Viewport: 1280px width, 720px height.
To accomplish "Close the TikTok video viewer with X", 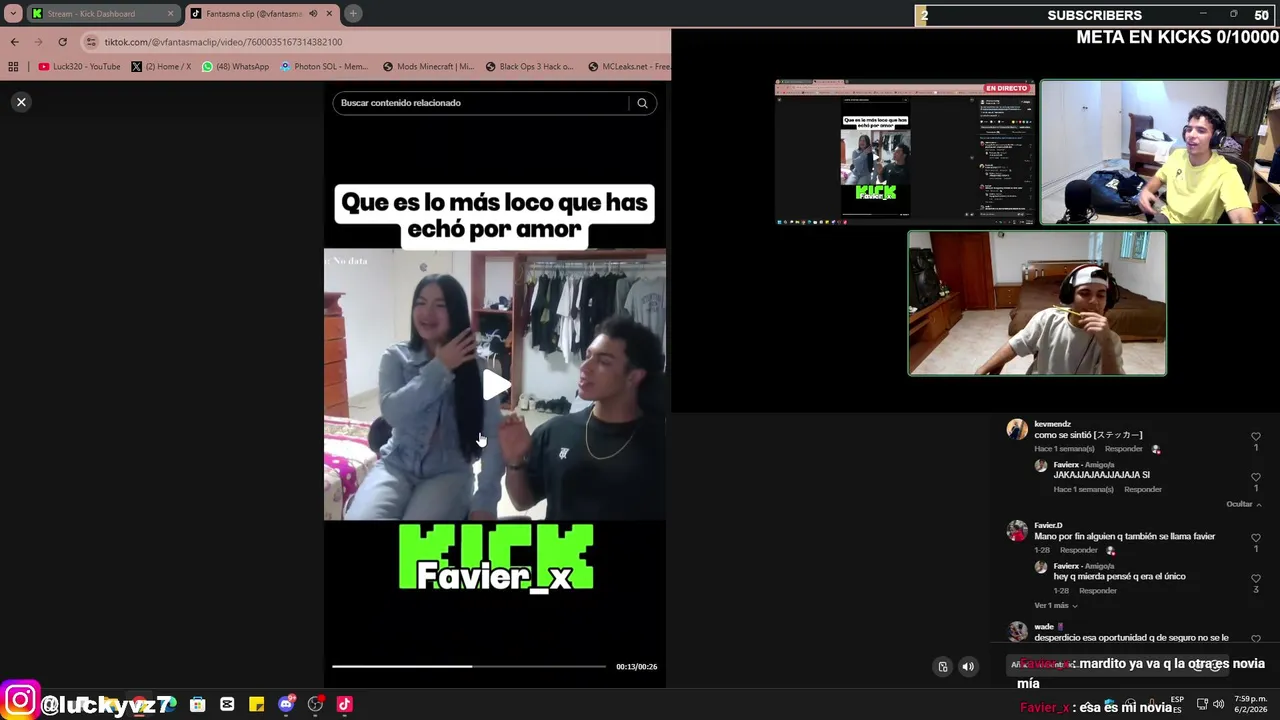I will [x=21, y=102].
